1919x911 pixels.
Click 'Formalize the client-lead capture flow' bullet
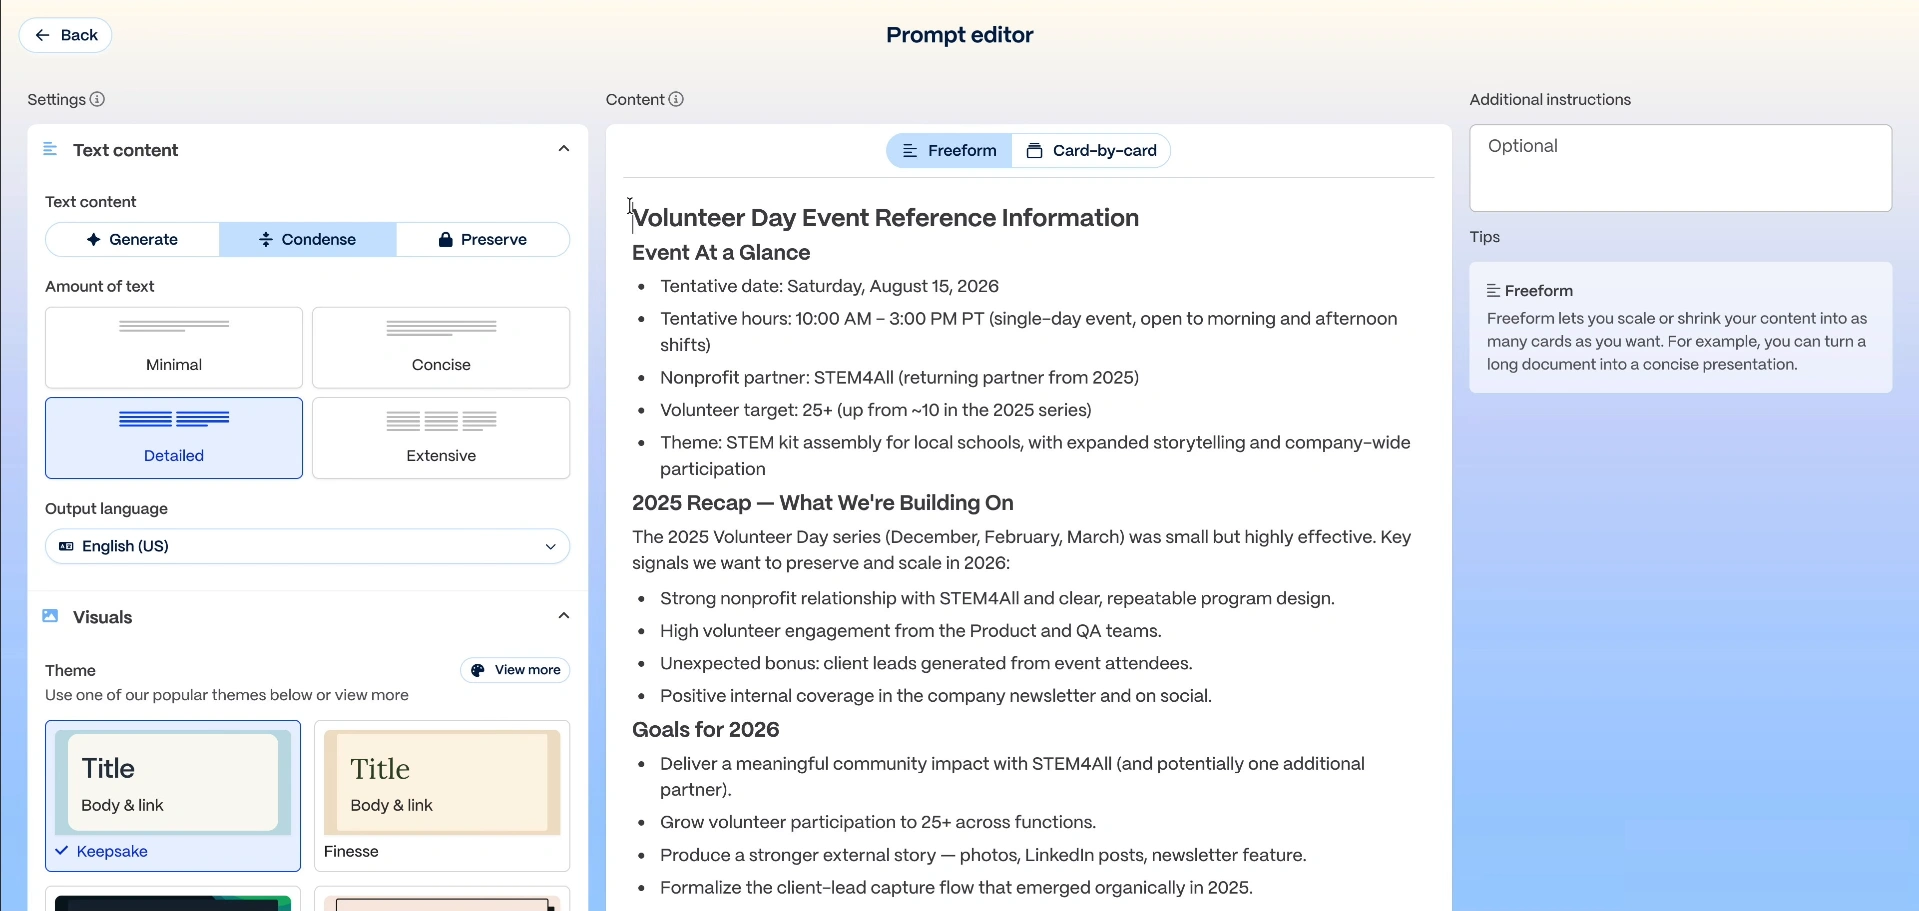956,888
